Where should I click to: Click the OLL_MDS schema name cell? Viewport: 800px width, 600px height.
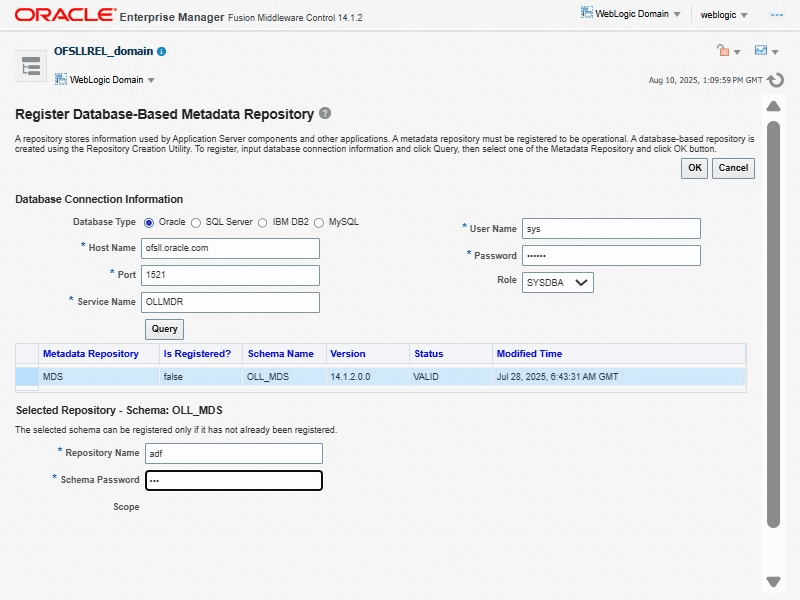pyautogui.click(x=284, y=377)
